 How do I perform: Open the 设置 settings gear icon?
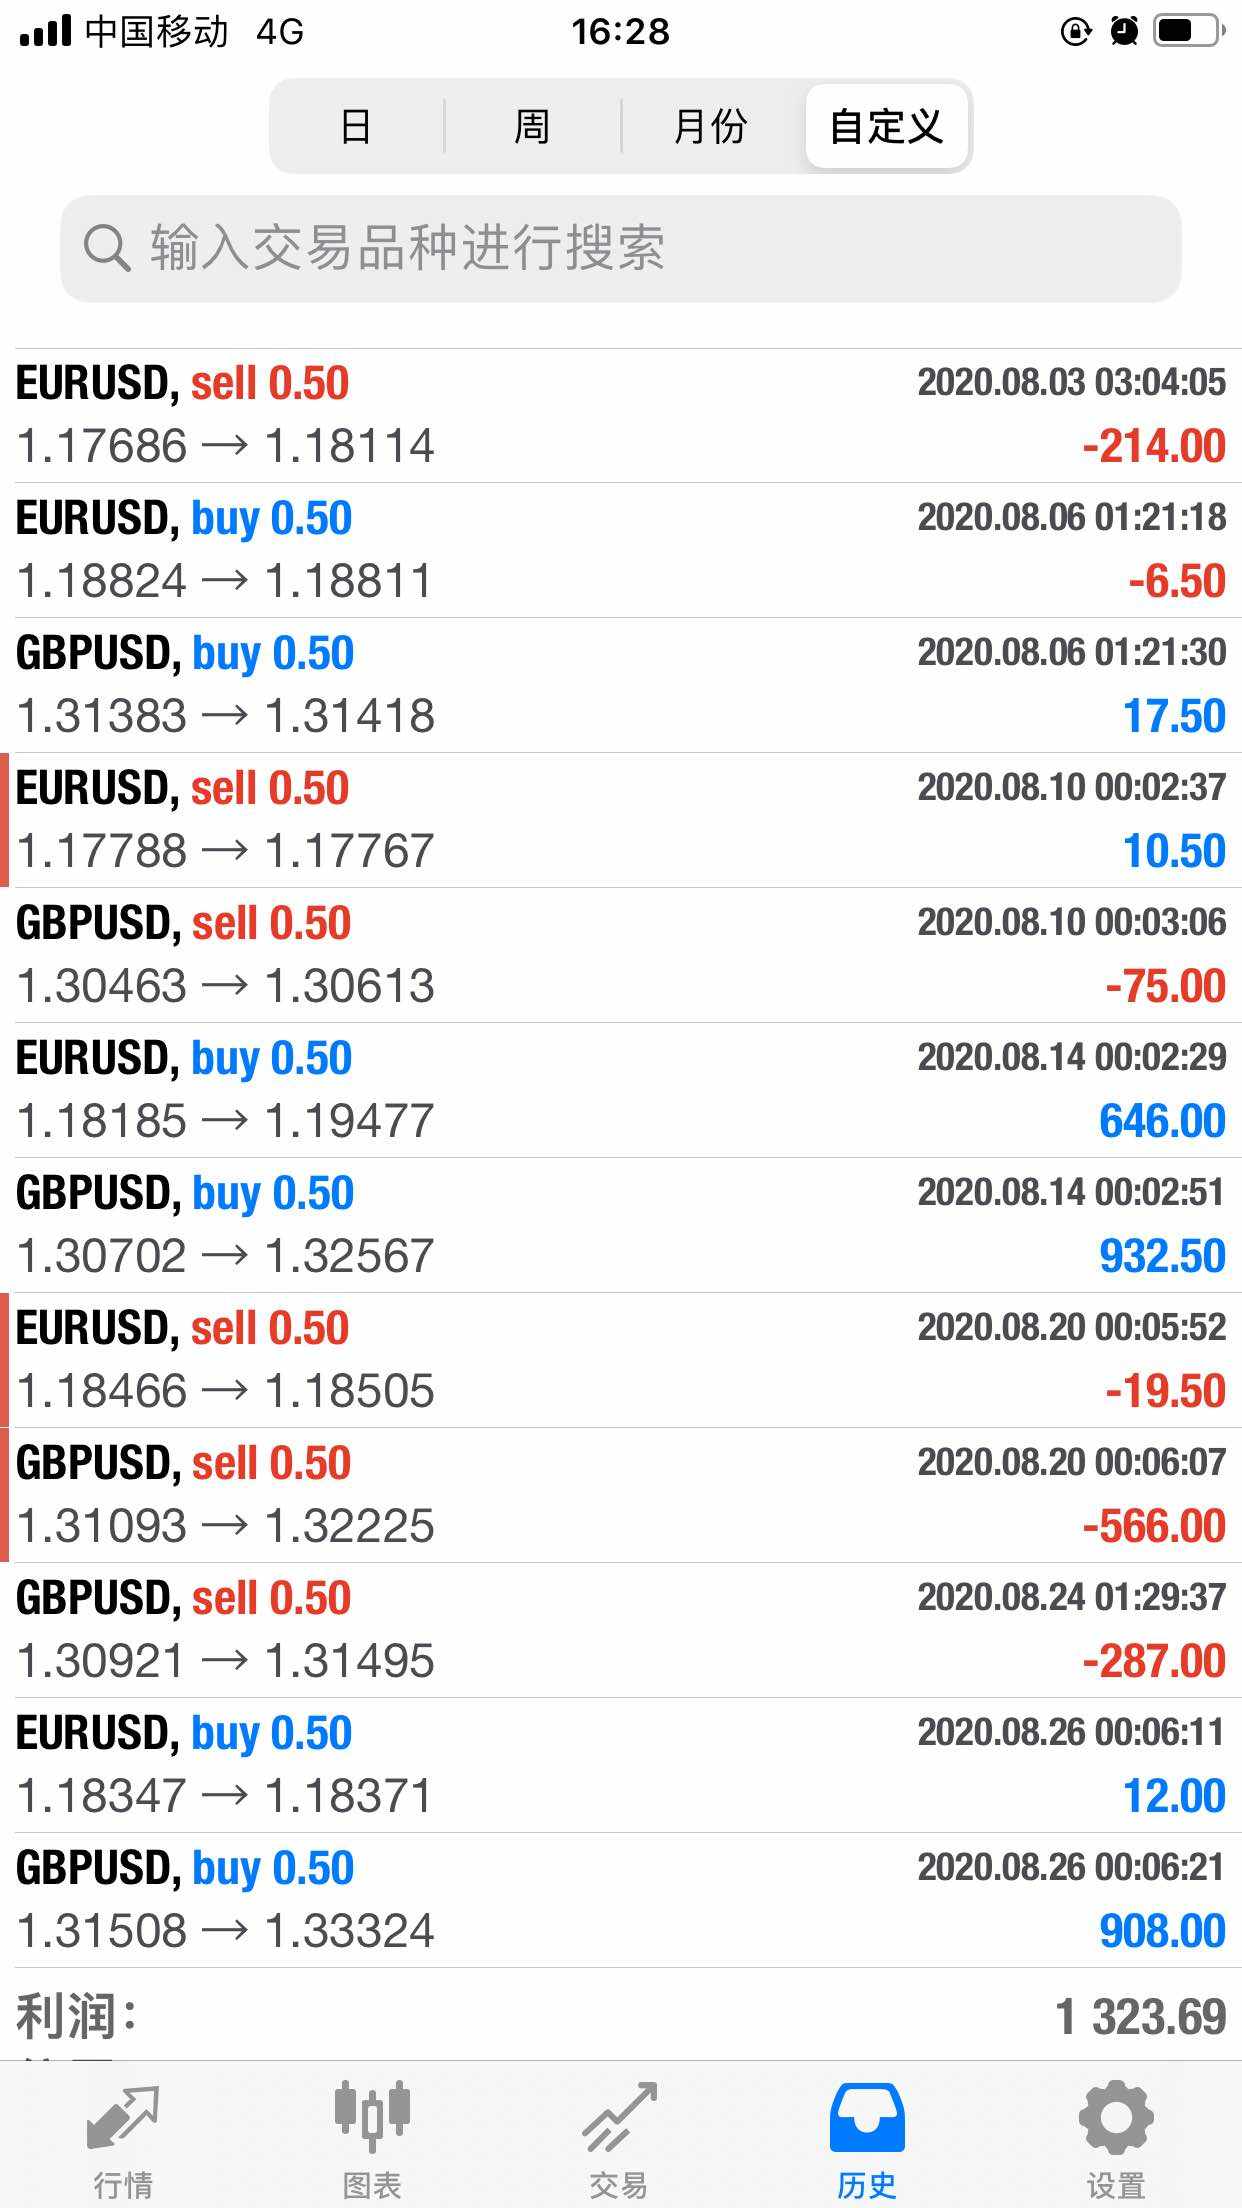coord(1115,2118)
